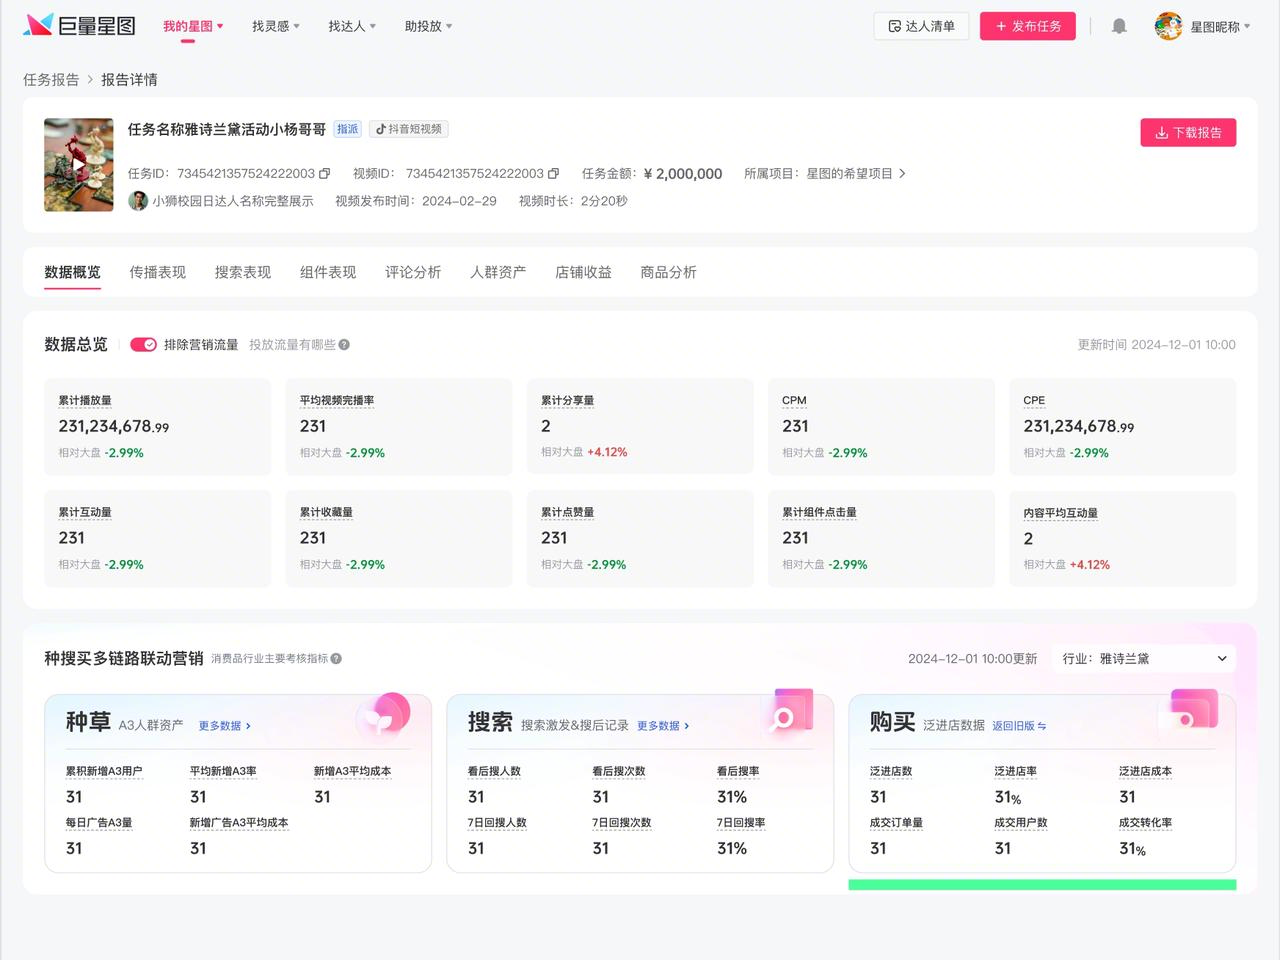Expand 找灵感 menu
This screenshot has height=960, width=1280.
point(276,26)
